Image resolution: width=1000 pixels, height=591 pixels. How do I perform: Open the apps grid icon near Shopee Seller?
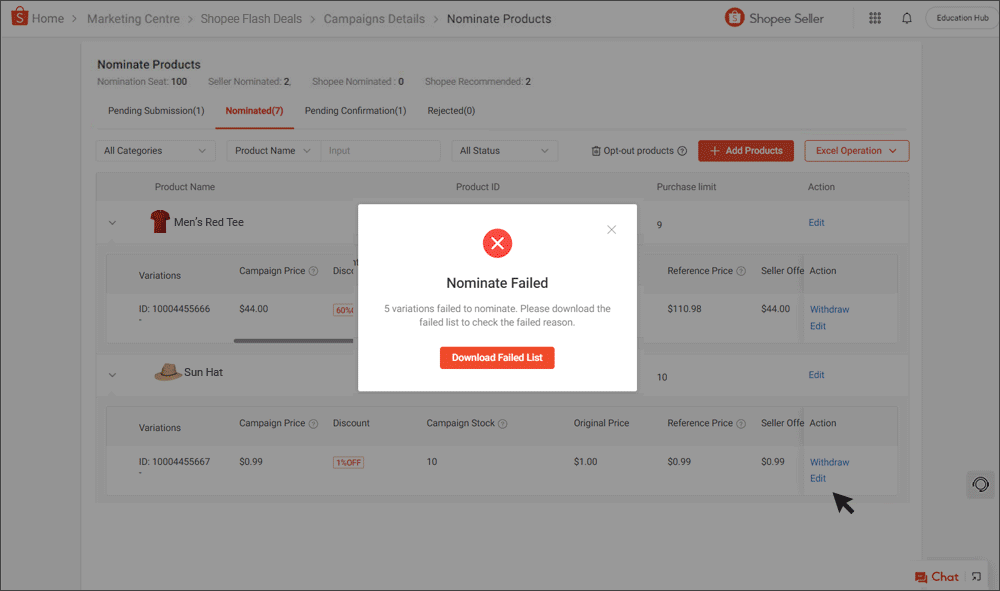coord(874,18)
